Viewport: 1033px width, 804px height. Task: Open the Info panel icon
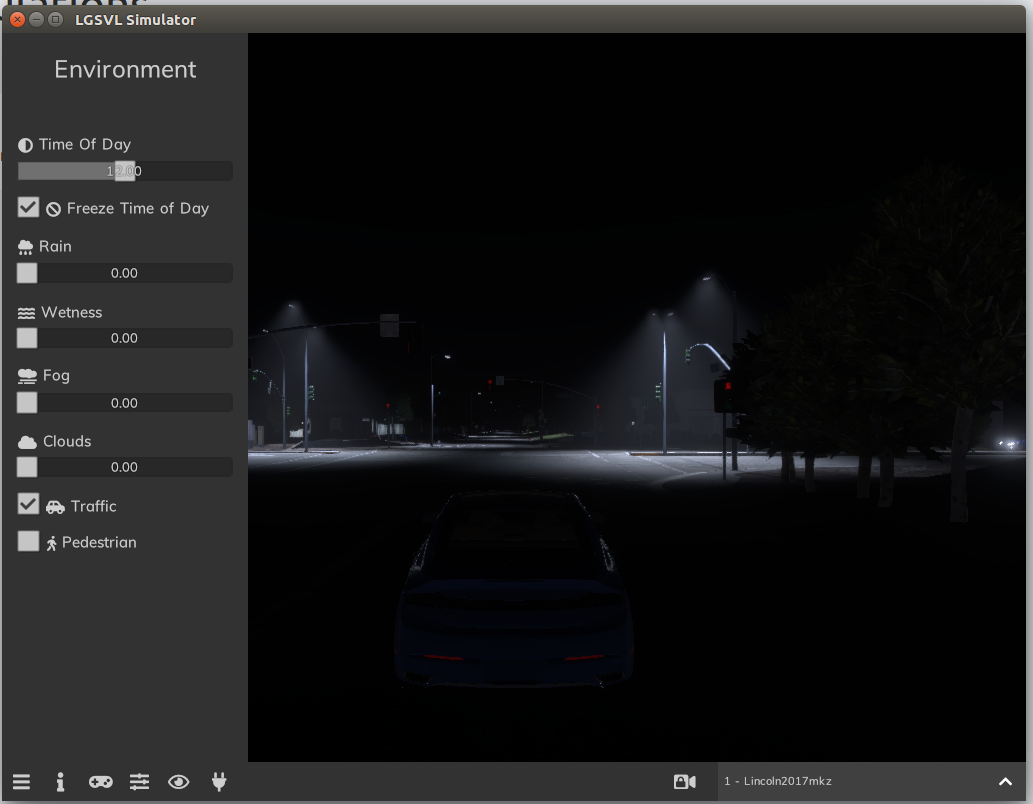point(60,782)
